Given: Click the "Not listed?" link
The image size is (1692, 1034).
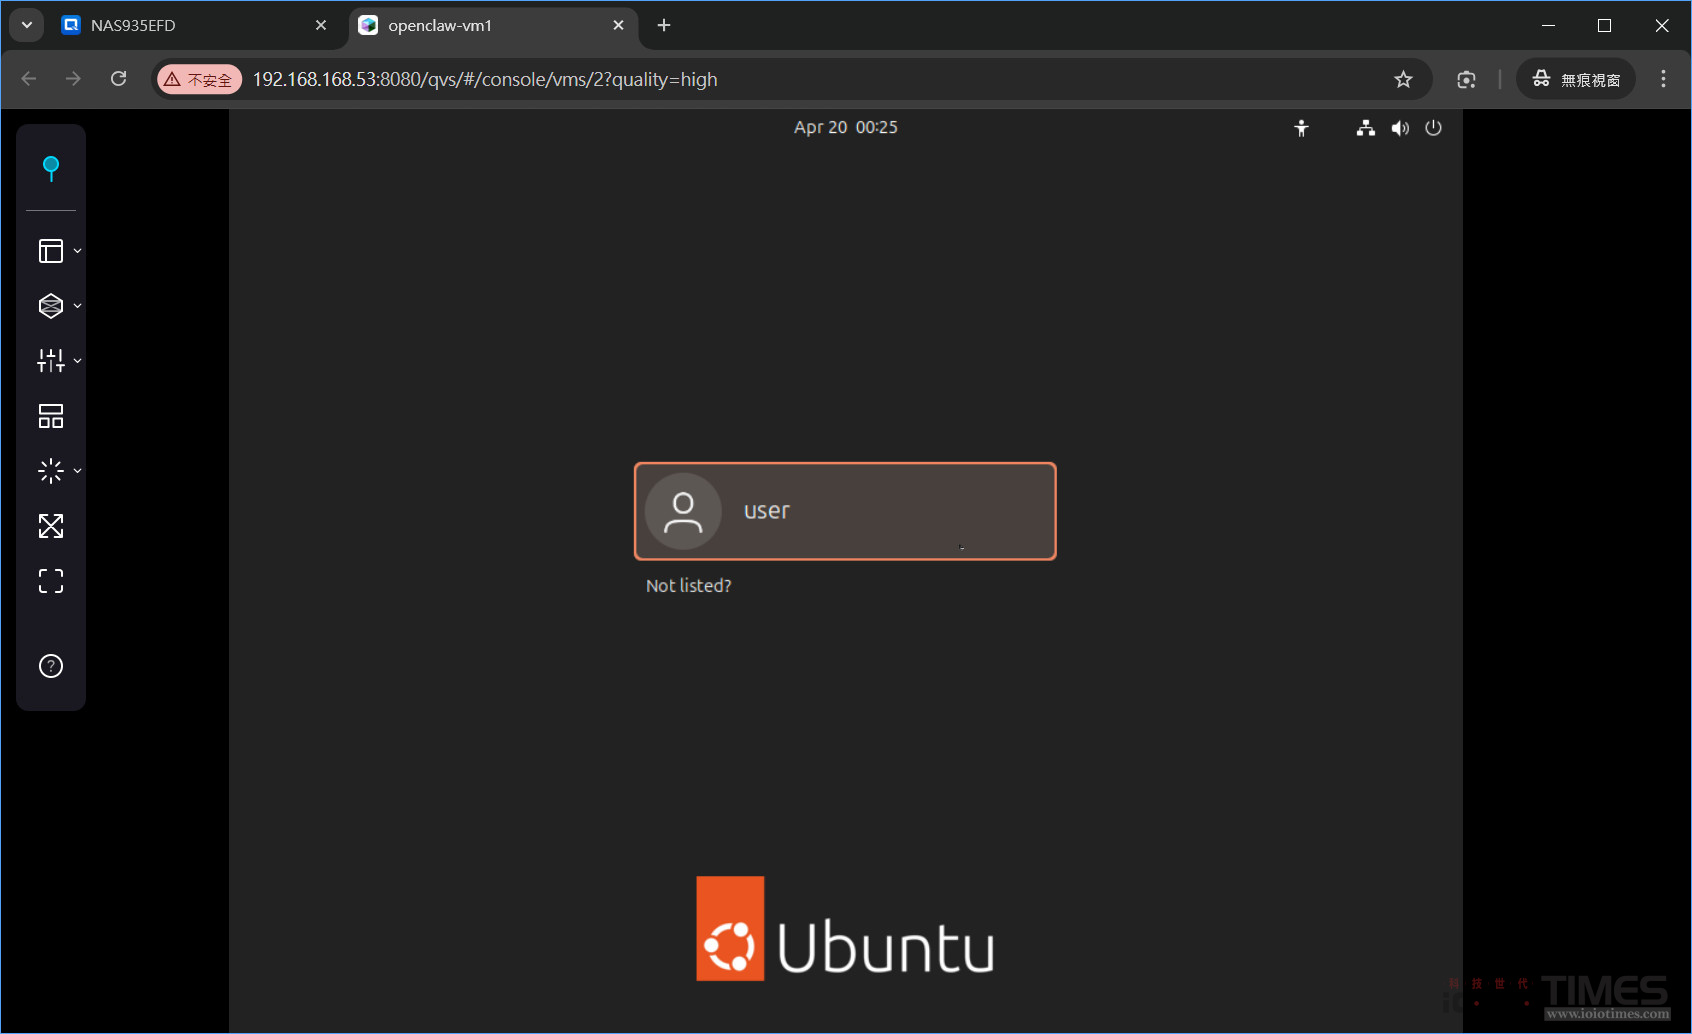Looking at the screenshot, I should [688, 586].
